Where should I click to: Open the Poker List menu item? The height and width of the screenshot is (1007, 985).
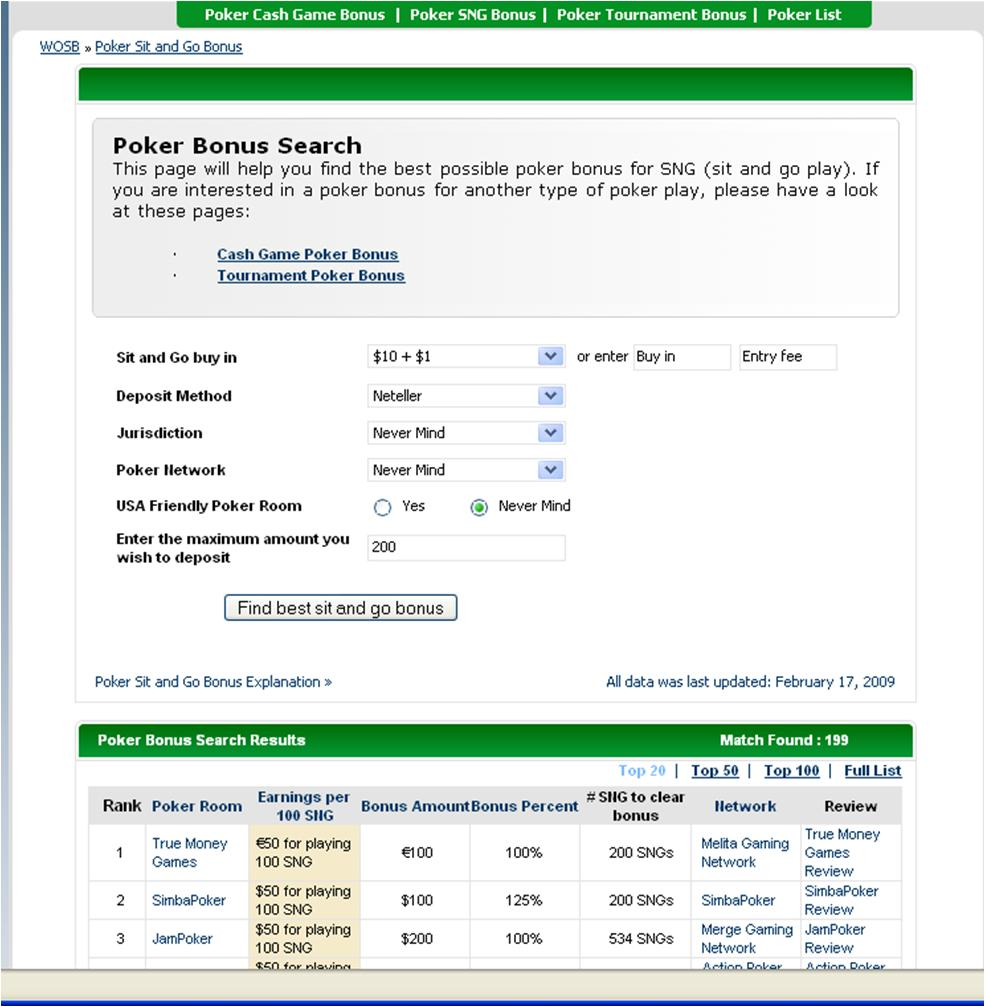(804, 15)
